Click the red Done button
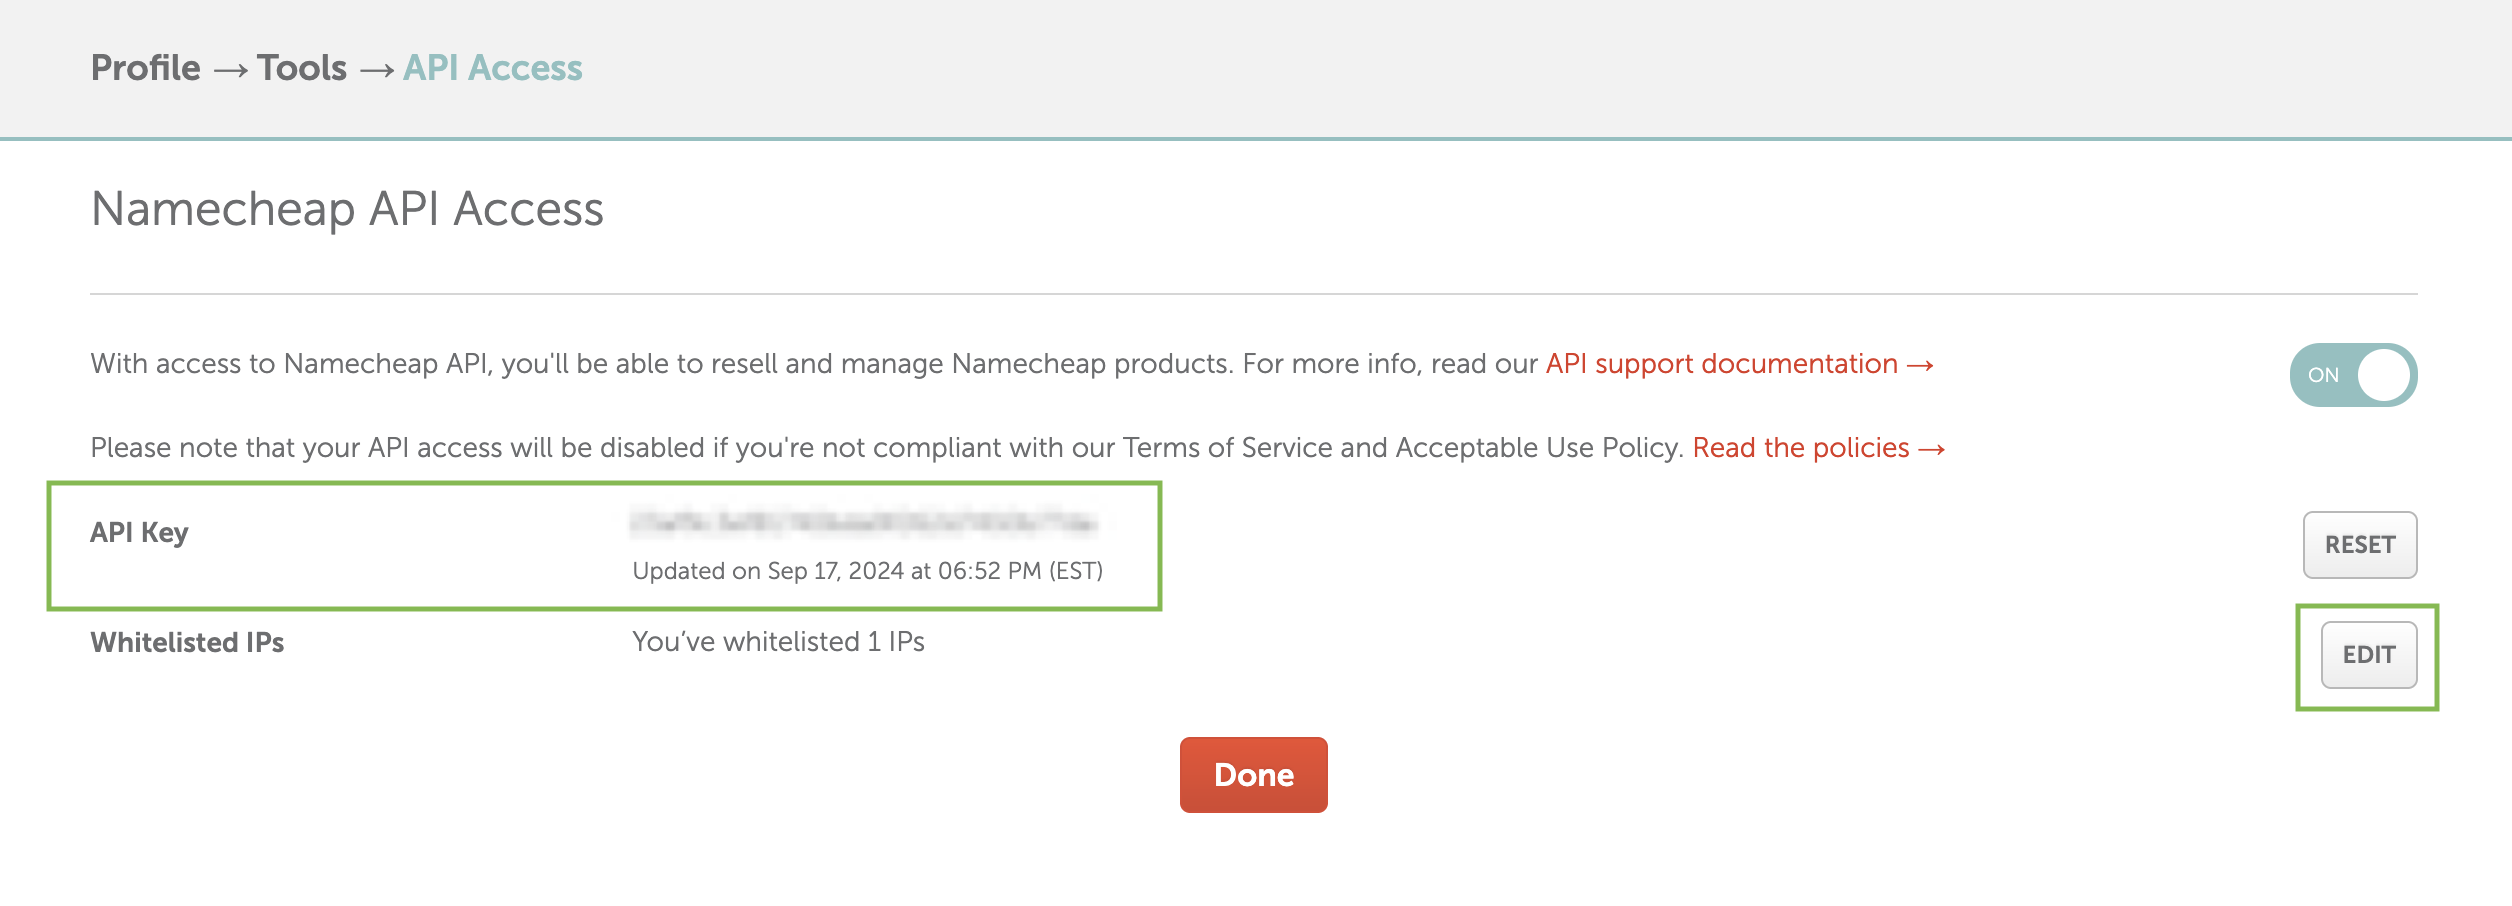The height and width of the screenshot is (906, 2512). [x=1254, y=775]
